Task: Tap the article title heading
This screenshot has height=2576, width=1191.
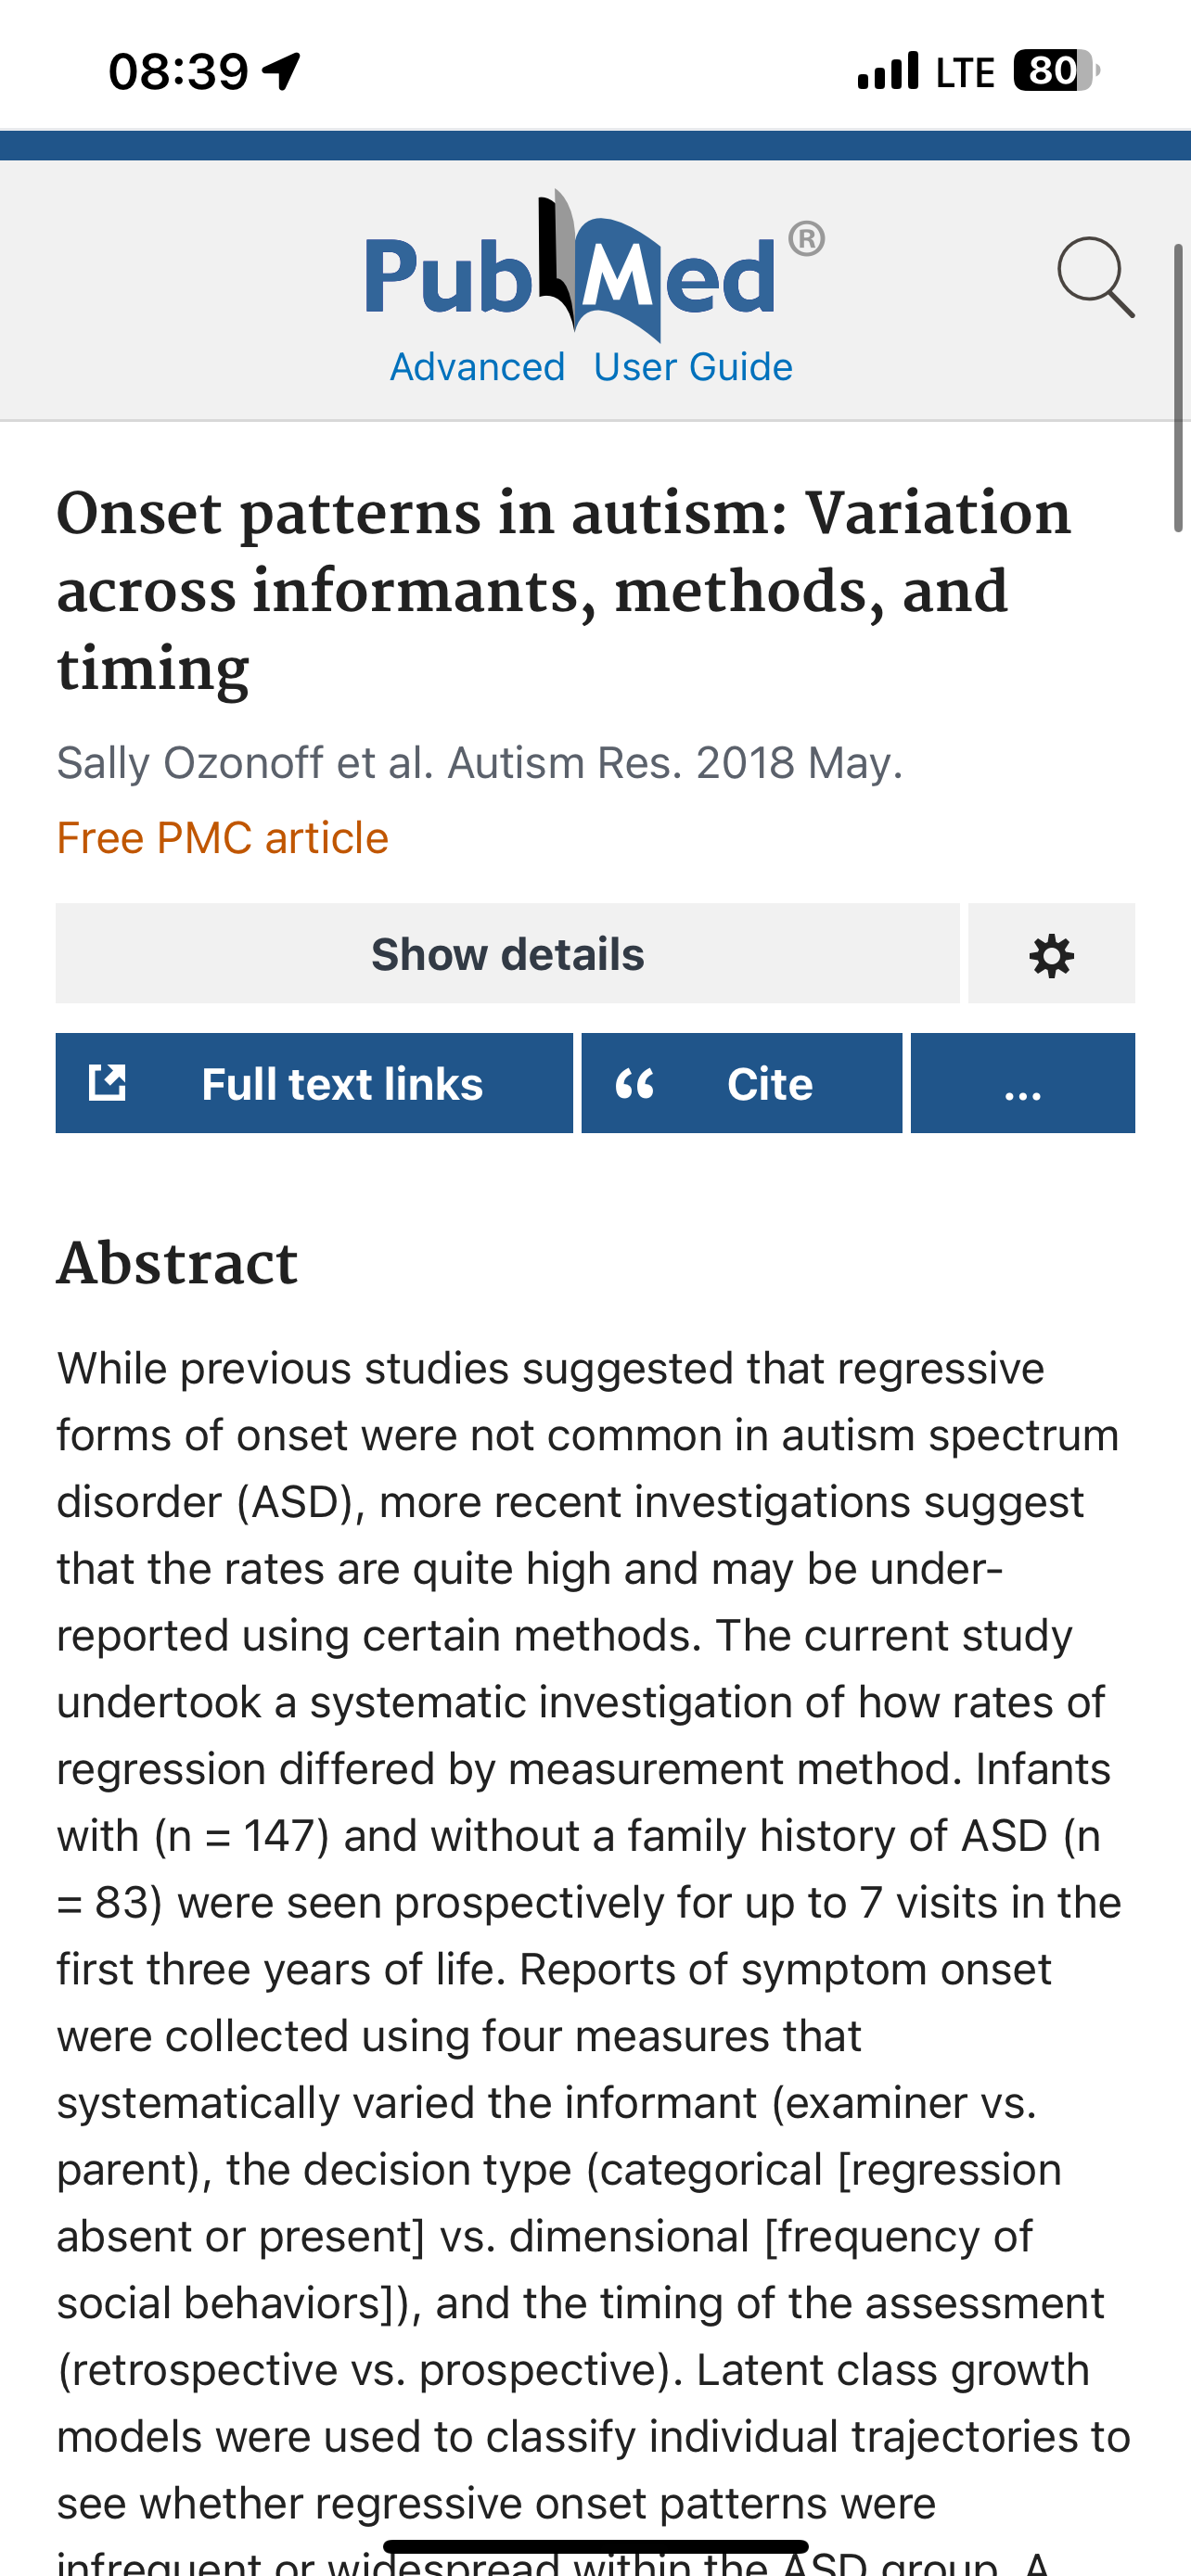Action: [563, 590]
